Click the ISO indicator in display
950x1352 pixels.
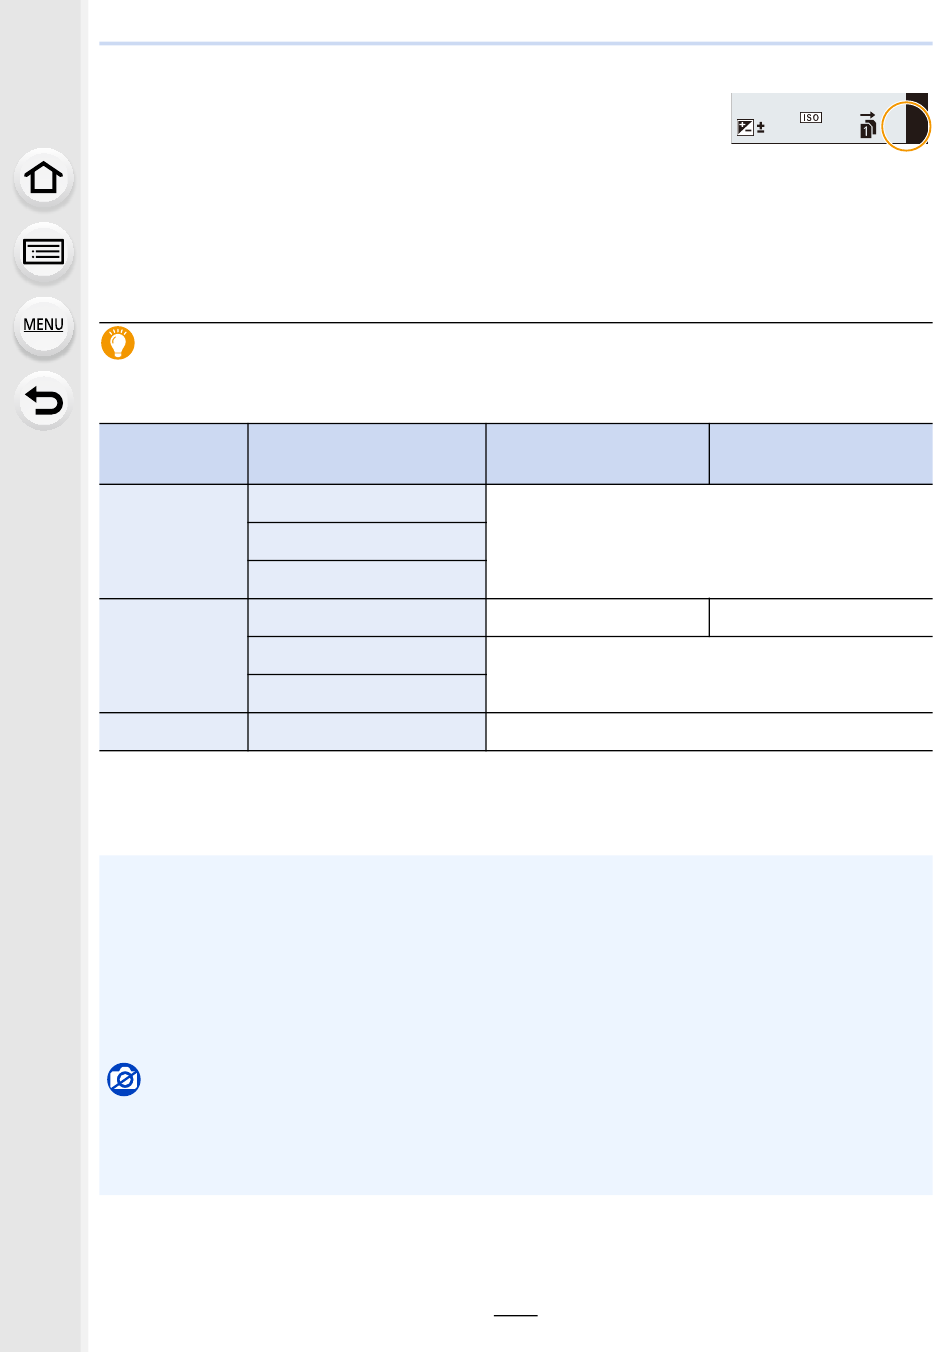click(x=811, y=118)
